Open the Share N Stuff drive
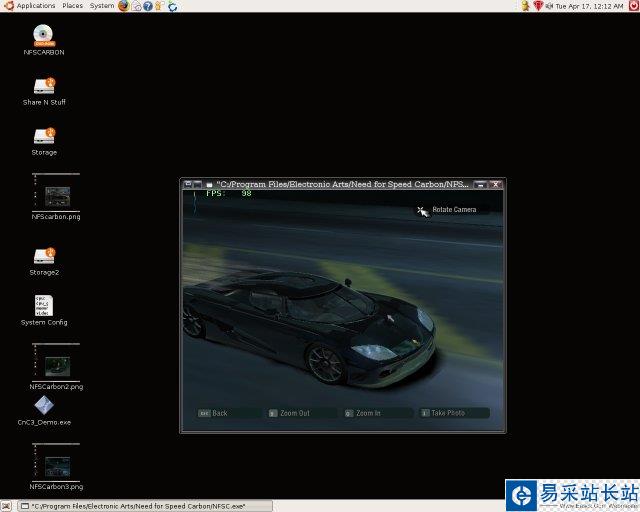 pos(44,86)
